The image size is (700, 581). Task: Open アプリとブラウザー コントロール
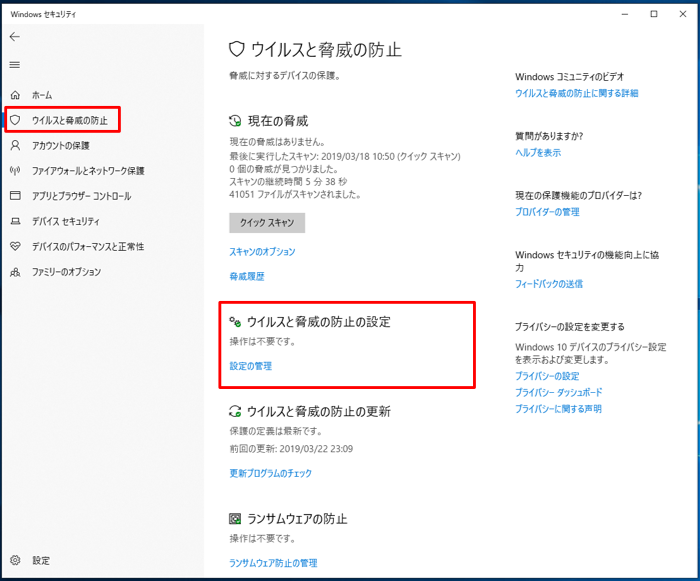[x=81, y=196]
